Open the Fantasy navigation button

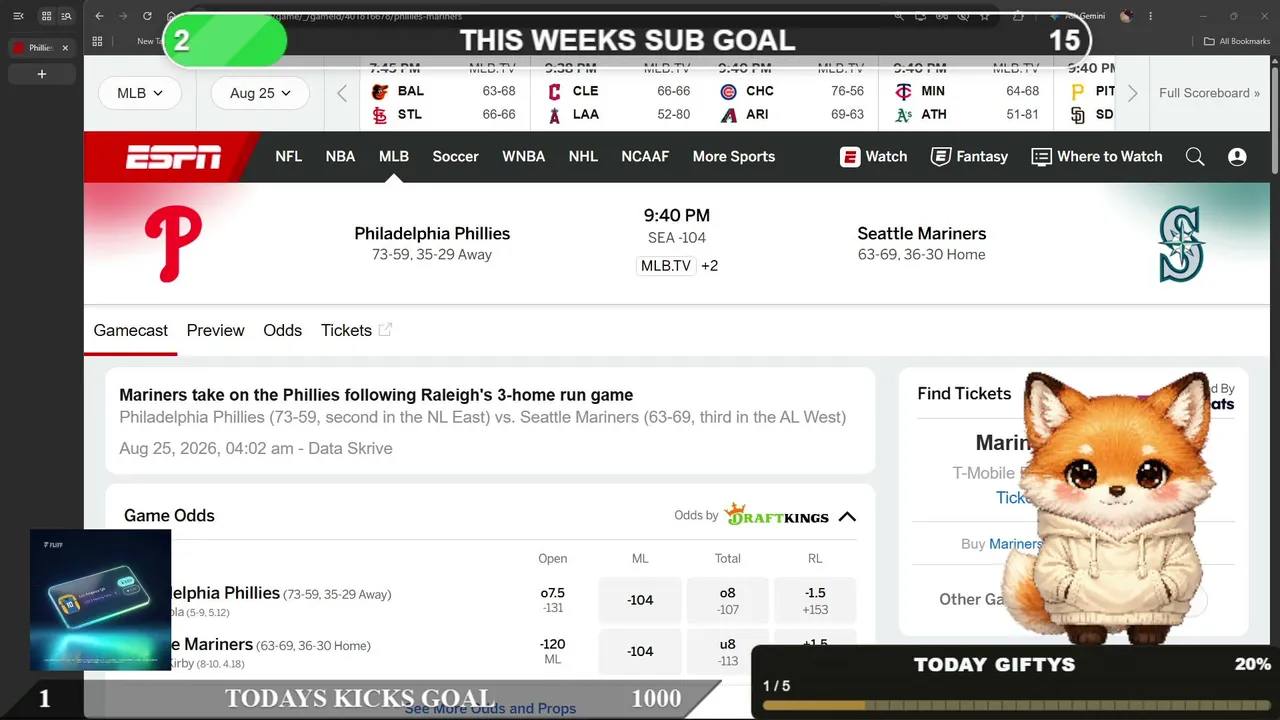tap(969, 156)
